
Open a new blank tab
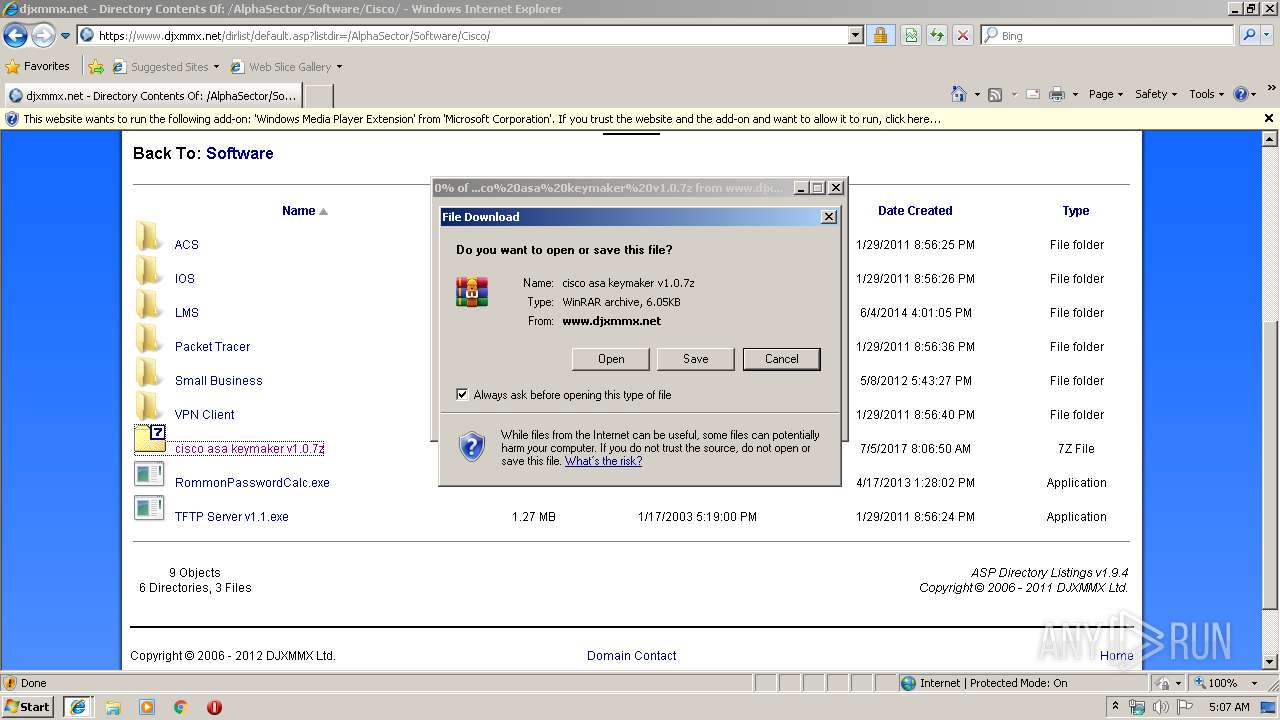pyautogui.click(x=318, y=96)
